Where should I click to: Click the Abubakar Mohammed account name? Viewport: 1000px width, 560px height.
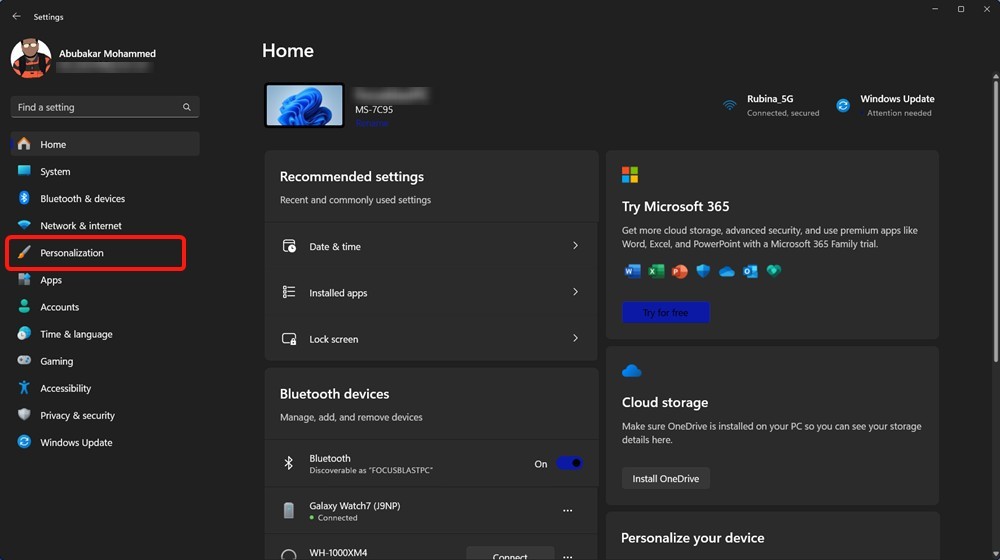[x=107, y=54]
